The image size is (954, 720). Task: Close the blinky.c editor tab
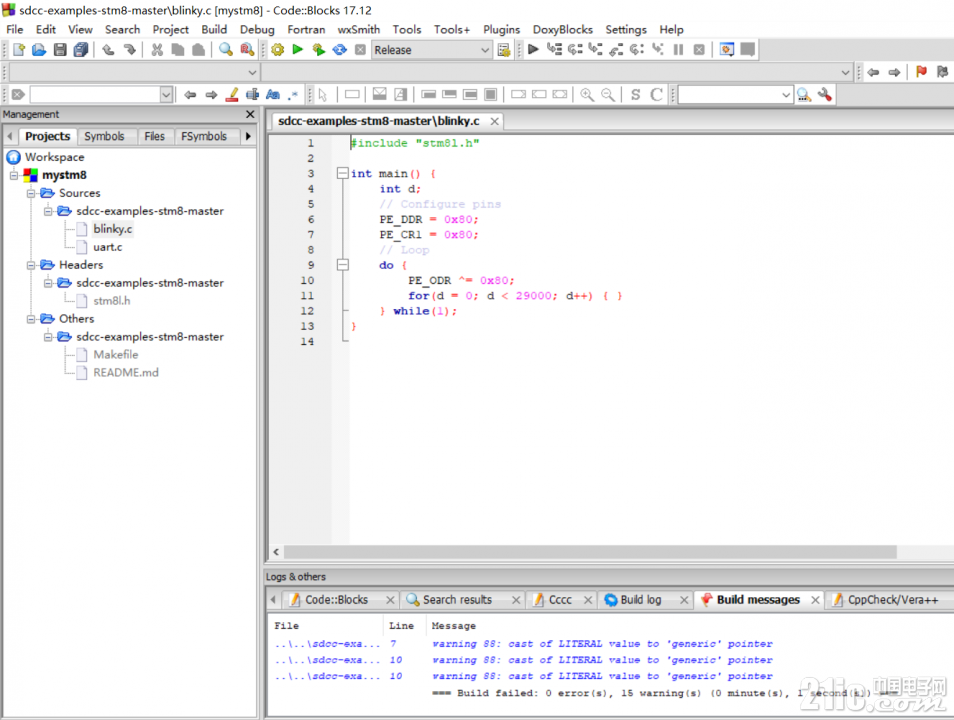(495, 121)
